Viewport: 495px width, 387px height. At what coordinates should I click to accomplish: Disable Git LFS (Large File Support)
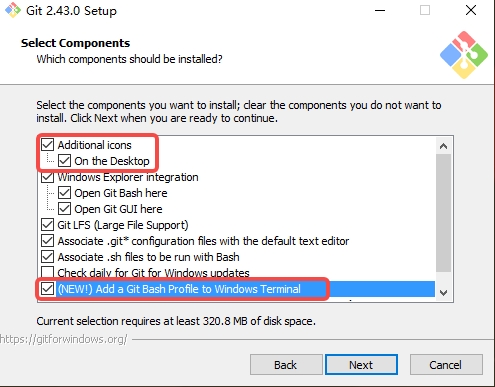[48, 225]
